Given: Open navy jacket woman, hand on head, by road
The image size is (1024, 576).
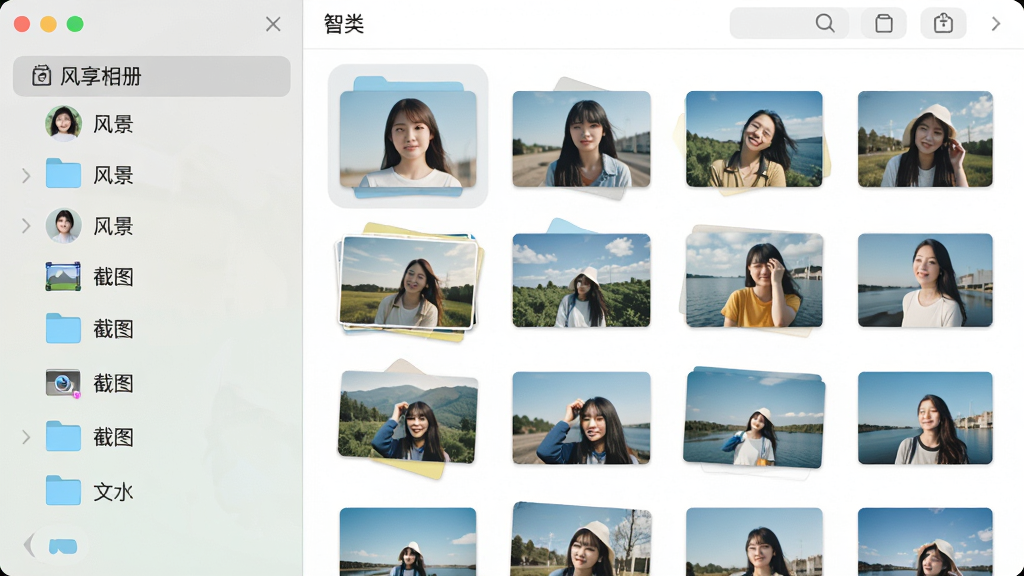Looking at the screenshot, I should point(581,418).
